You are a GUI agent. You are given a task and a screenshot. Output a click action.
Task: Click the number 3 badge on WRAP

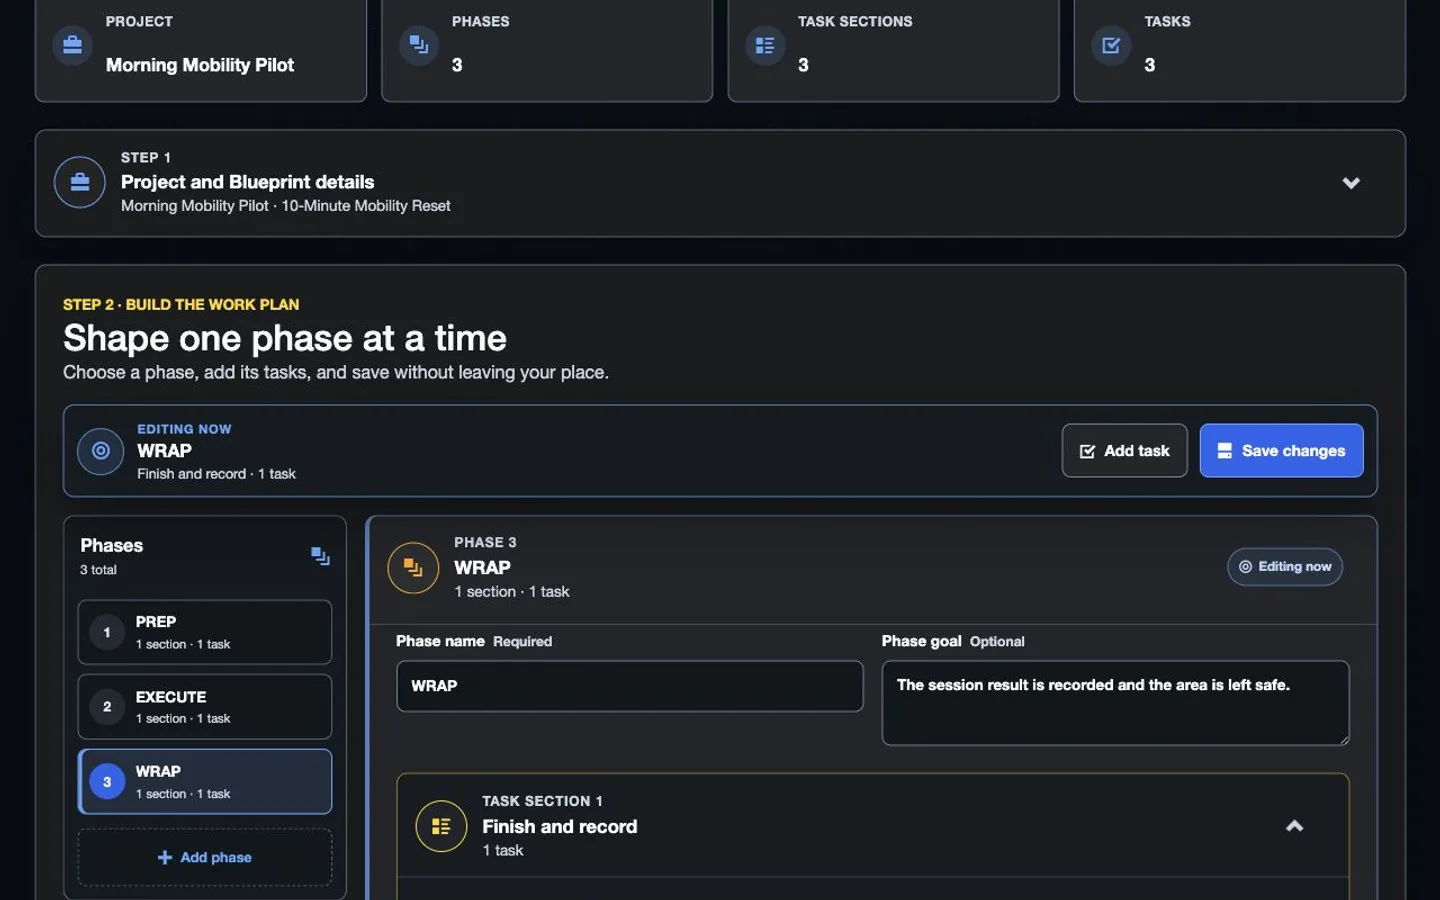[x=107, y=782]
